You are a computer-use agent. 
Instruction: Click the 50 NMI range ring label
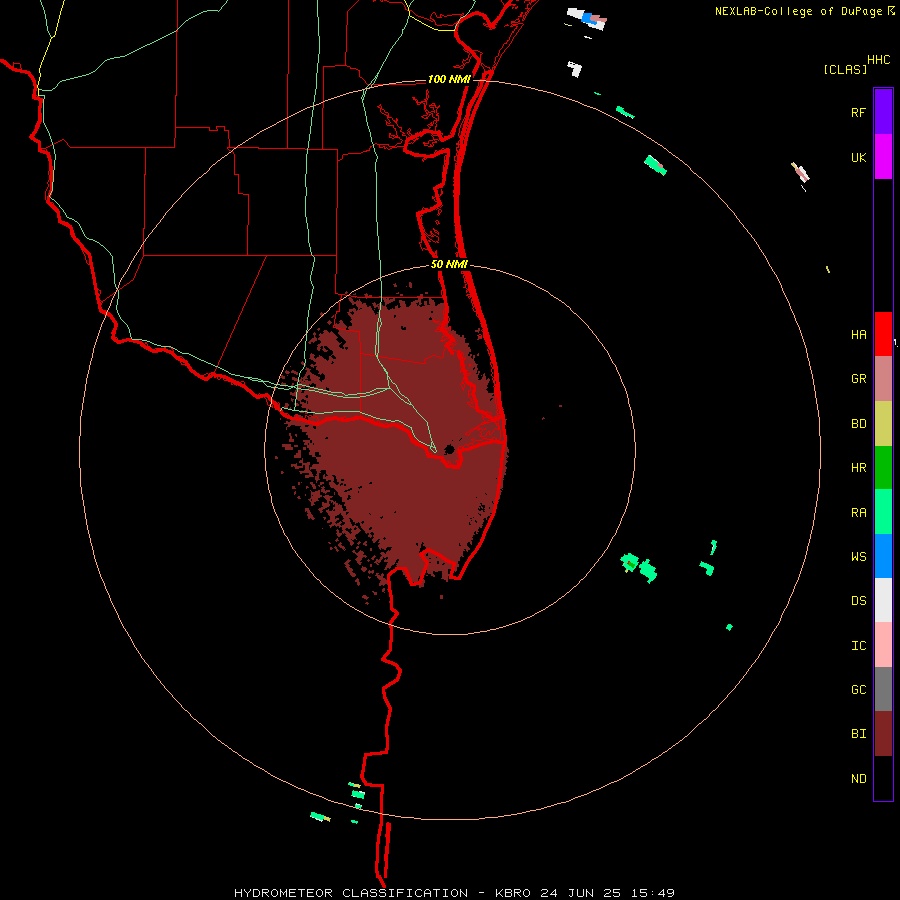point(449,265)
